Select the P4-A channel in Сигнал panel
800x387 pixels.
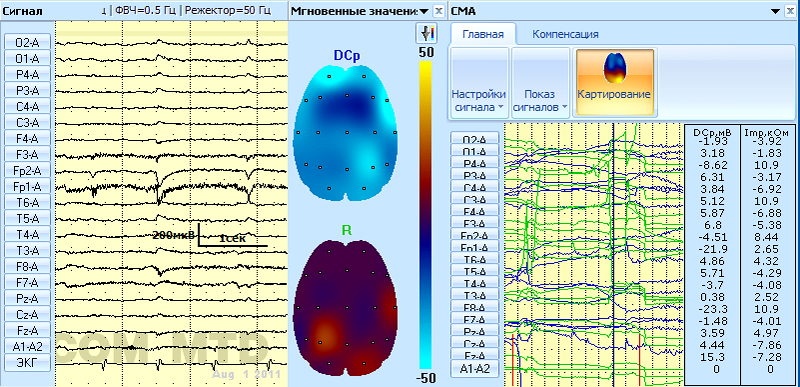(28, 74)
